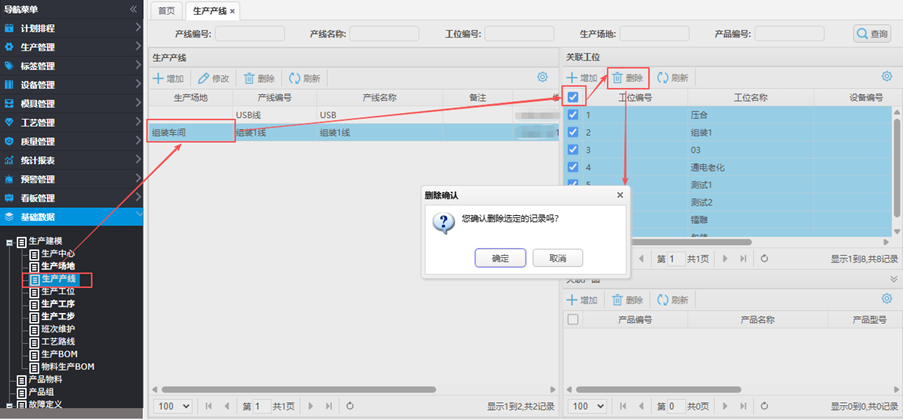Open 生产工位 in the tree
Viewport: 903px width, 420px height.
58,292
